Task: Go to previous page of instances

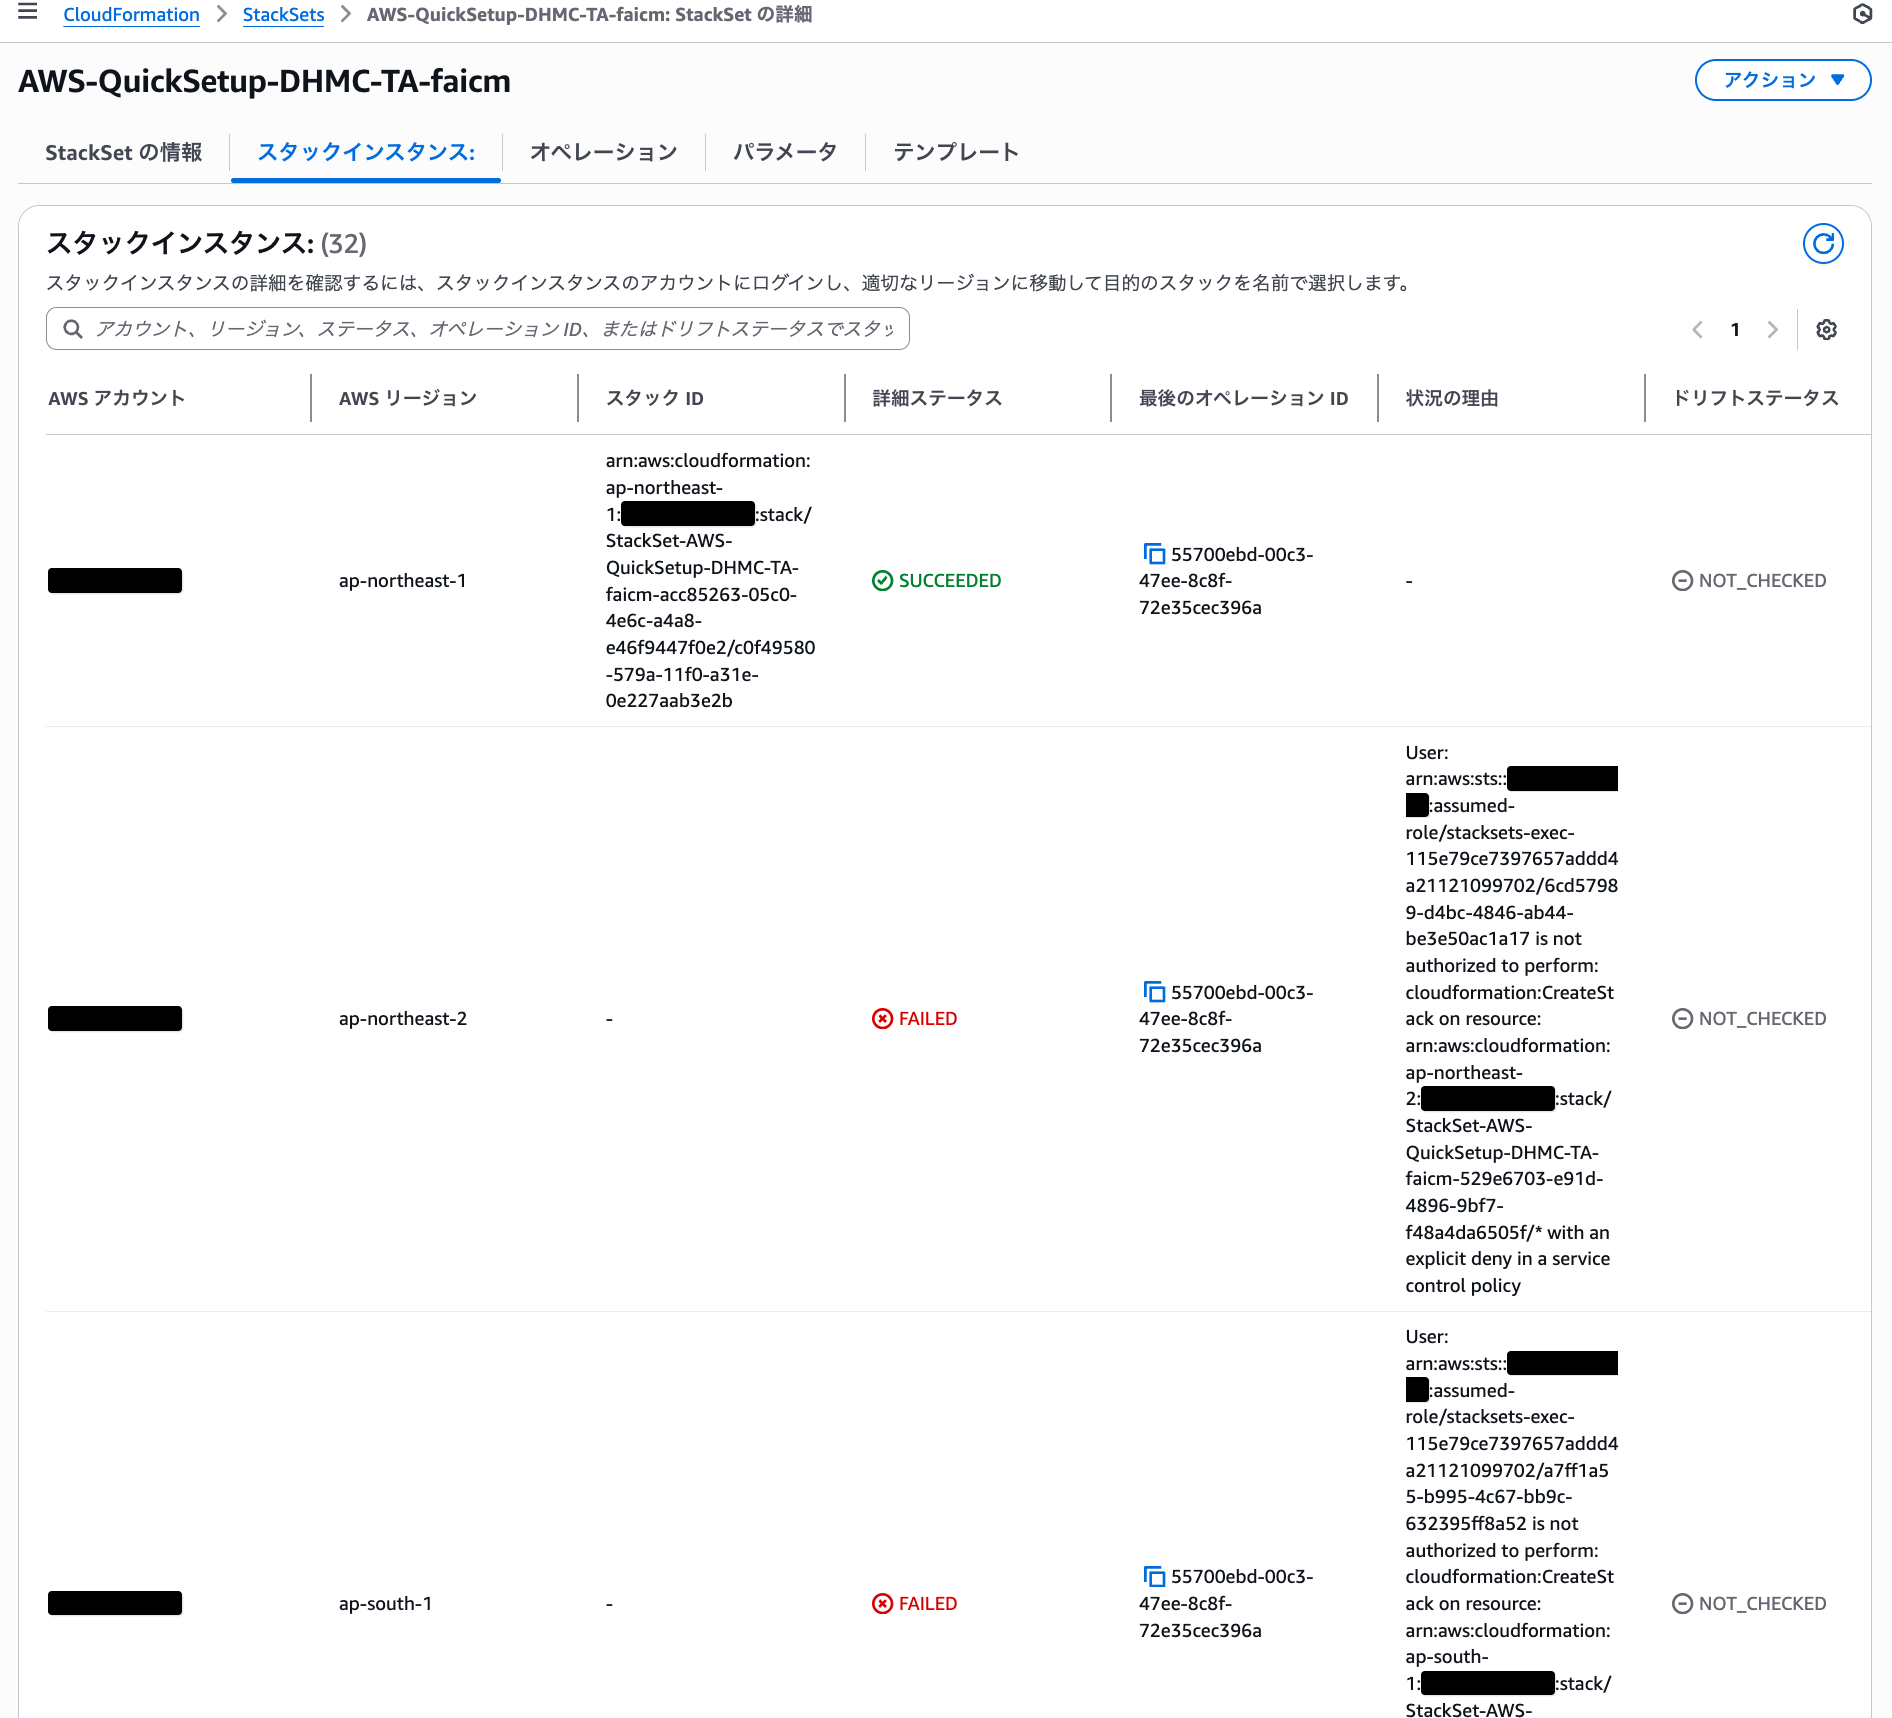Action: click(x=1697, y=329)
